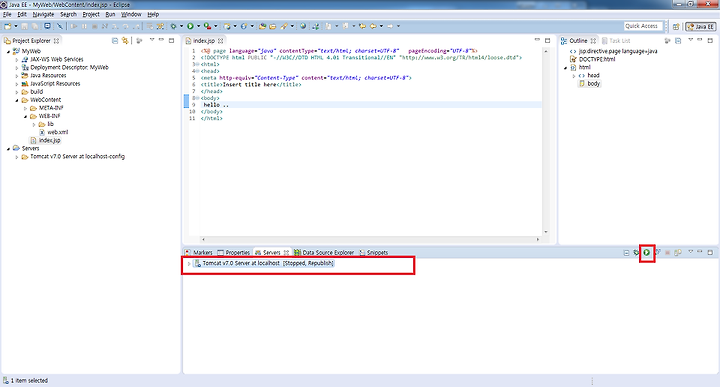Click the Debug bug icon in main toolbar
This screenshot has width=720, height=387.
174,26
